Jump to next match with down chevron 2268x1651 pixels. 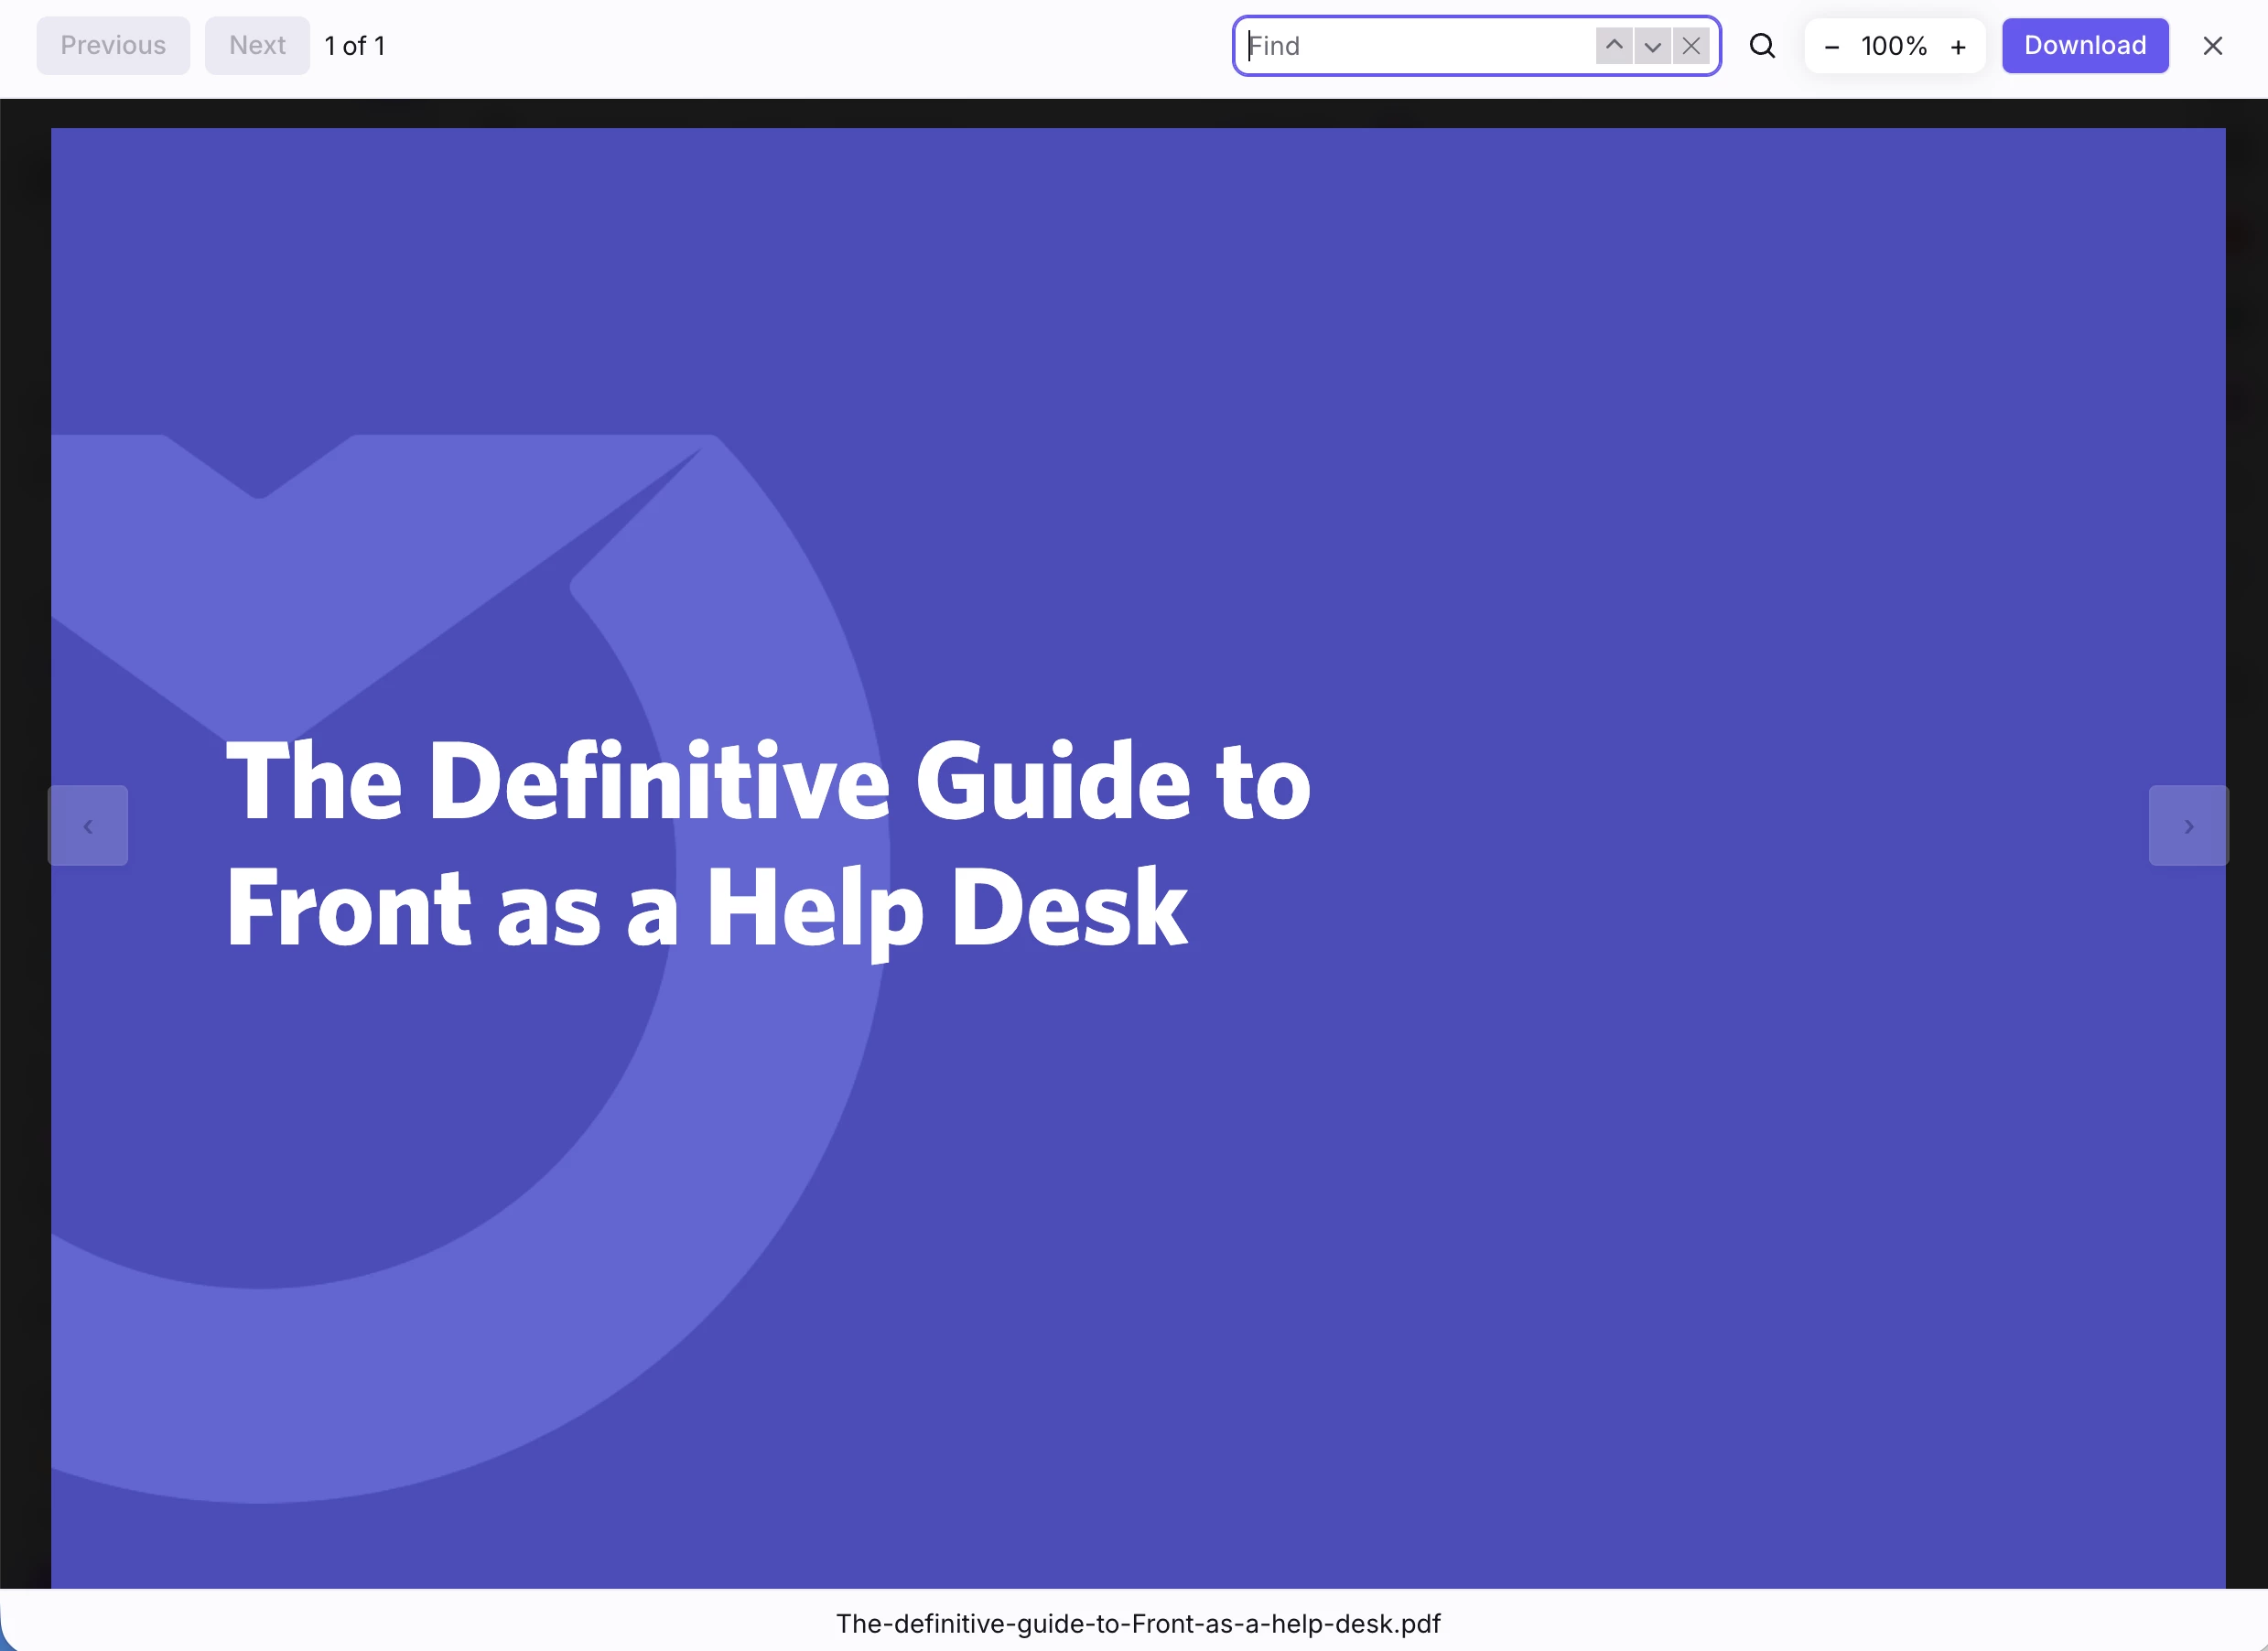[x=1652, y=46]
